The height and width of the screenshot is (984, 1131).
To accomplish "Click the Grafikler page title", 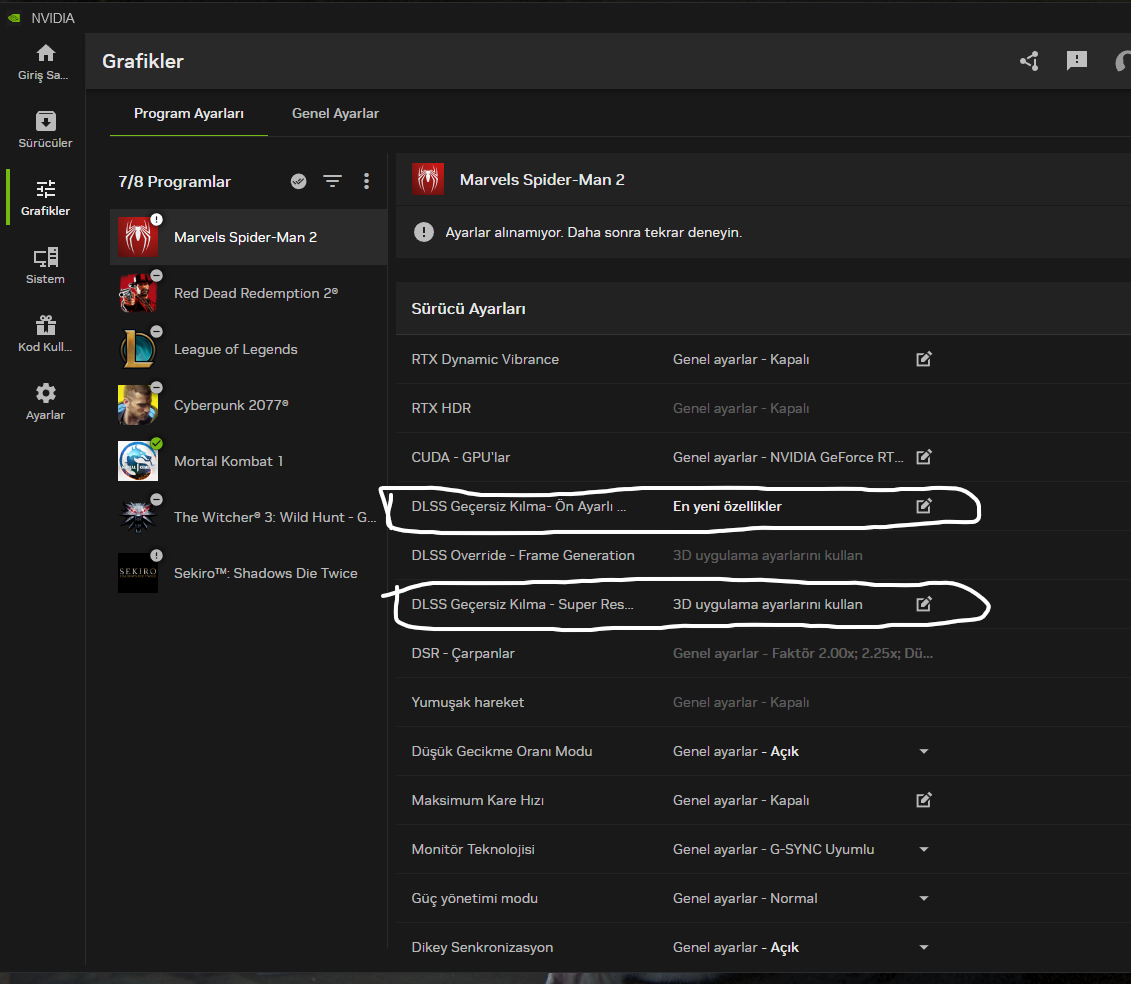I will (x=143, y=61).
